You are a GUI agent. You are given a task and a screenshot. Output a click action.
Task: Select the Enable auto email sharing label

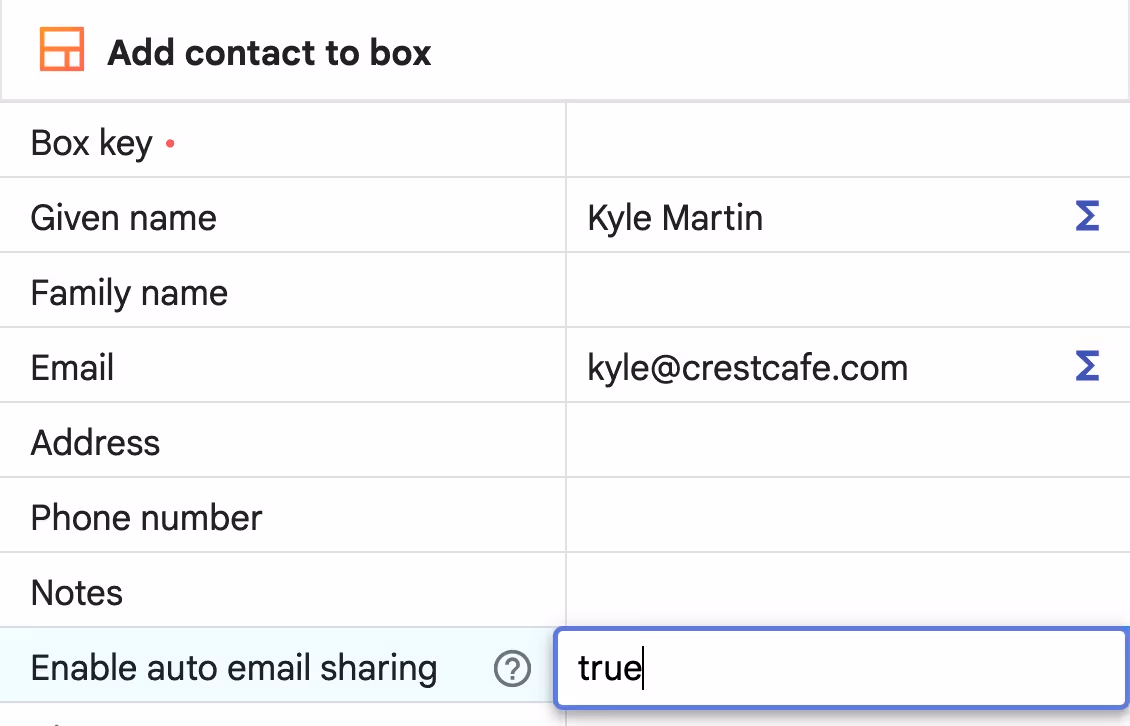coord(233,668)
